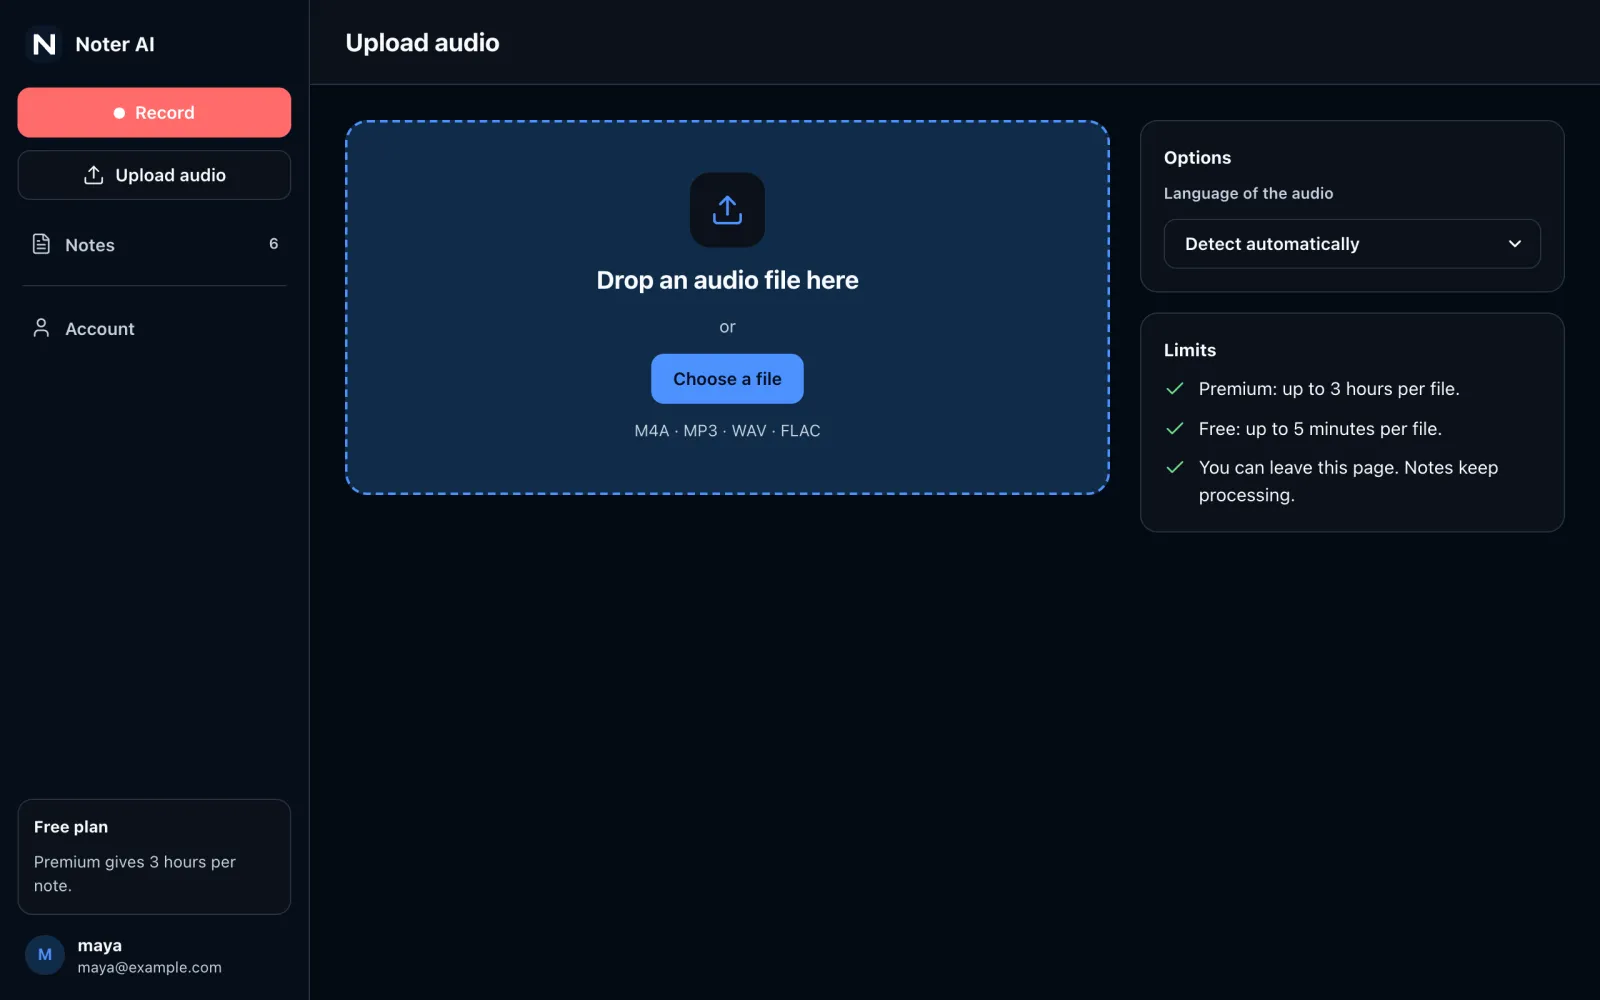
Task: Click the notes count badge 6
Action: pyautogui.click(x=273, y=244)
